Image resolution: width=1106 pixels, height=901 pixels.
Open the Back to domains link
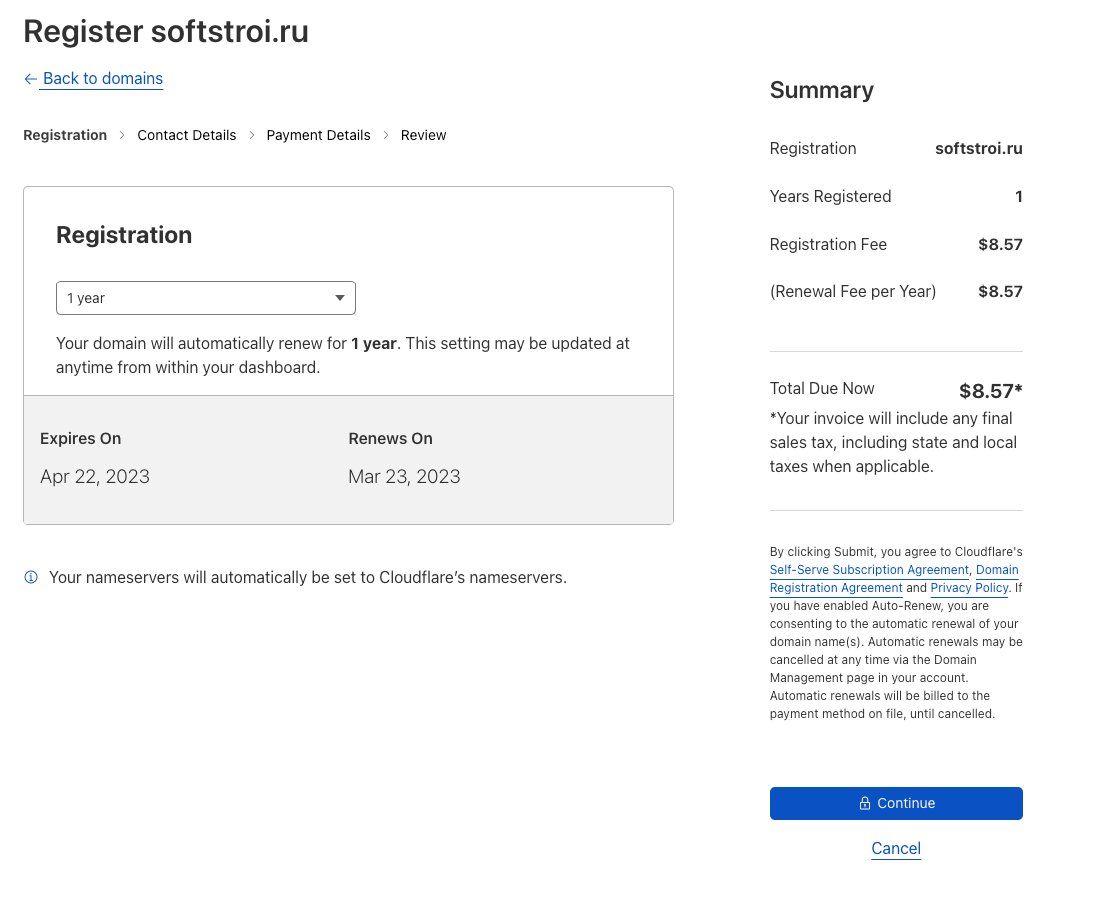tap(102, 79)
